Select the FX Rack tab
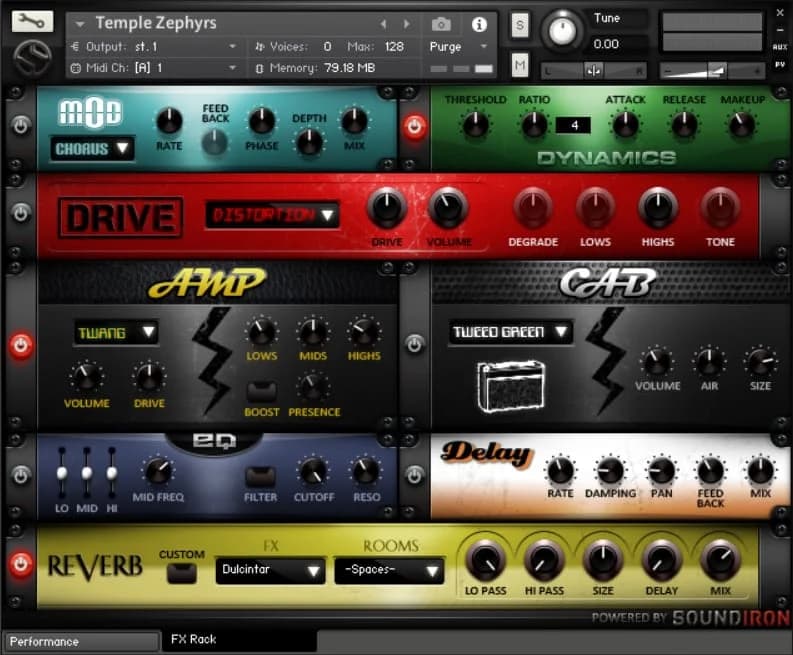Viewport: 793px width, 655px height. pos(238,640)
